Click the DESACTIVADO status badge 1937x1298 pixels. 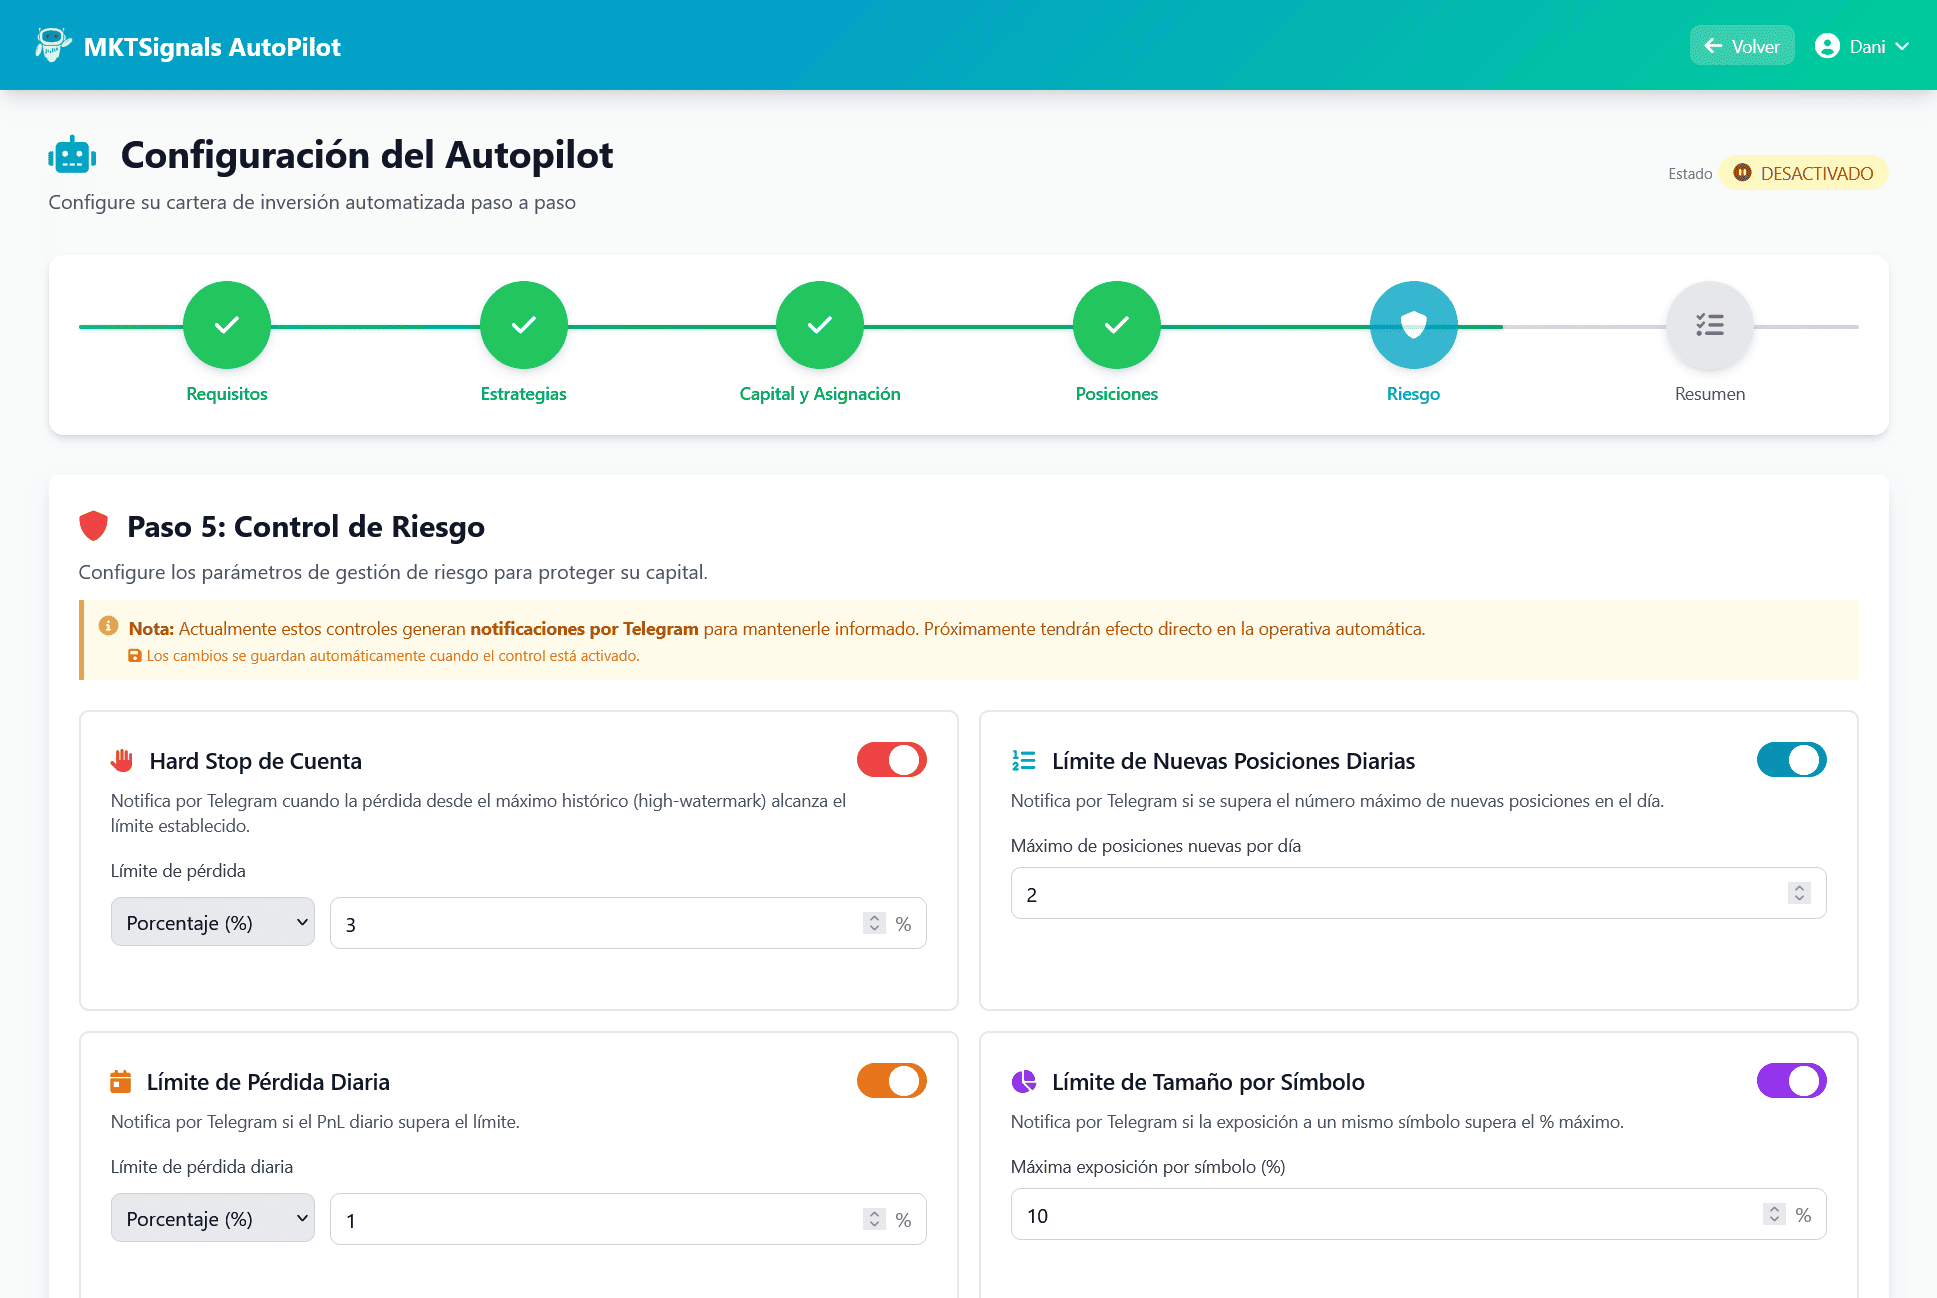pos(1803,173)
